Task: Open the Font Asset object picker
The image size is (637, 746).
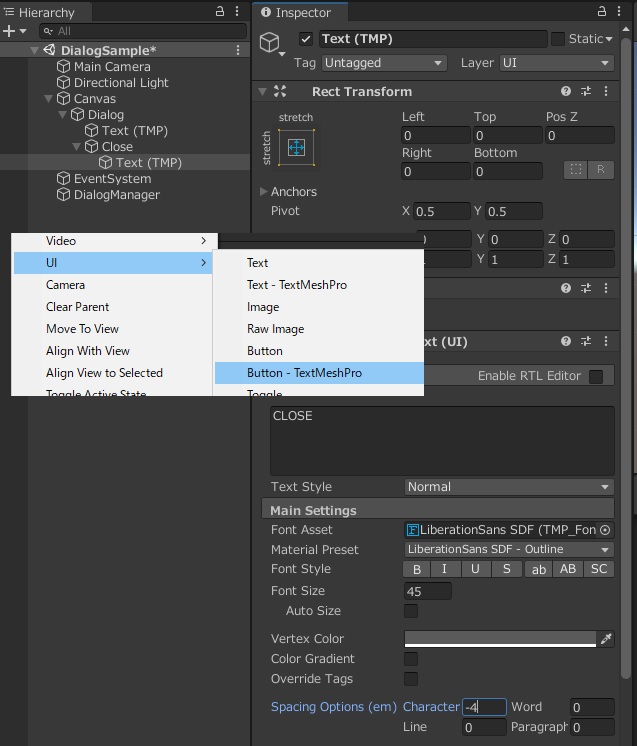Action: click(x=605, y=530)
